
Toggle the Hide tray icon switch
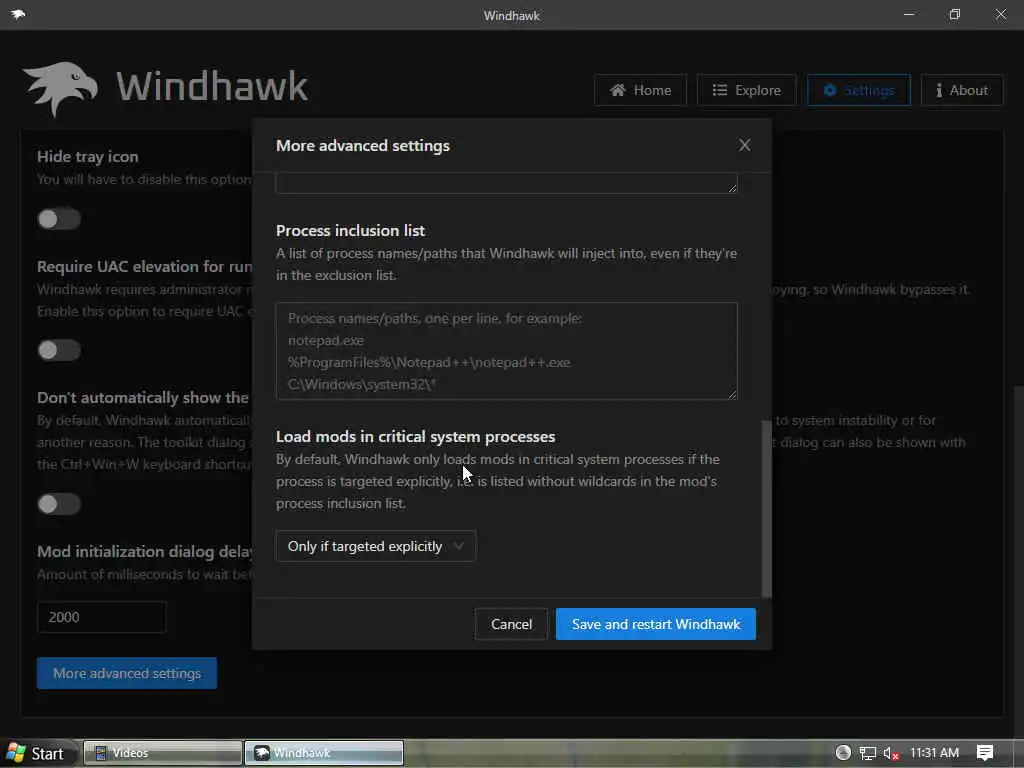(x=59, y=219)
